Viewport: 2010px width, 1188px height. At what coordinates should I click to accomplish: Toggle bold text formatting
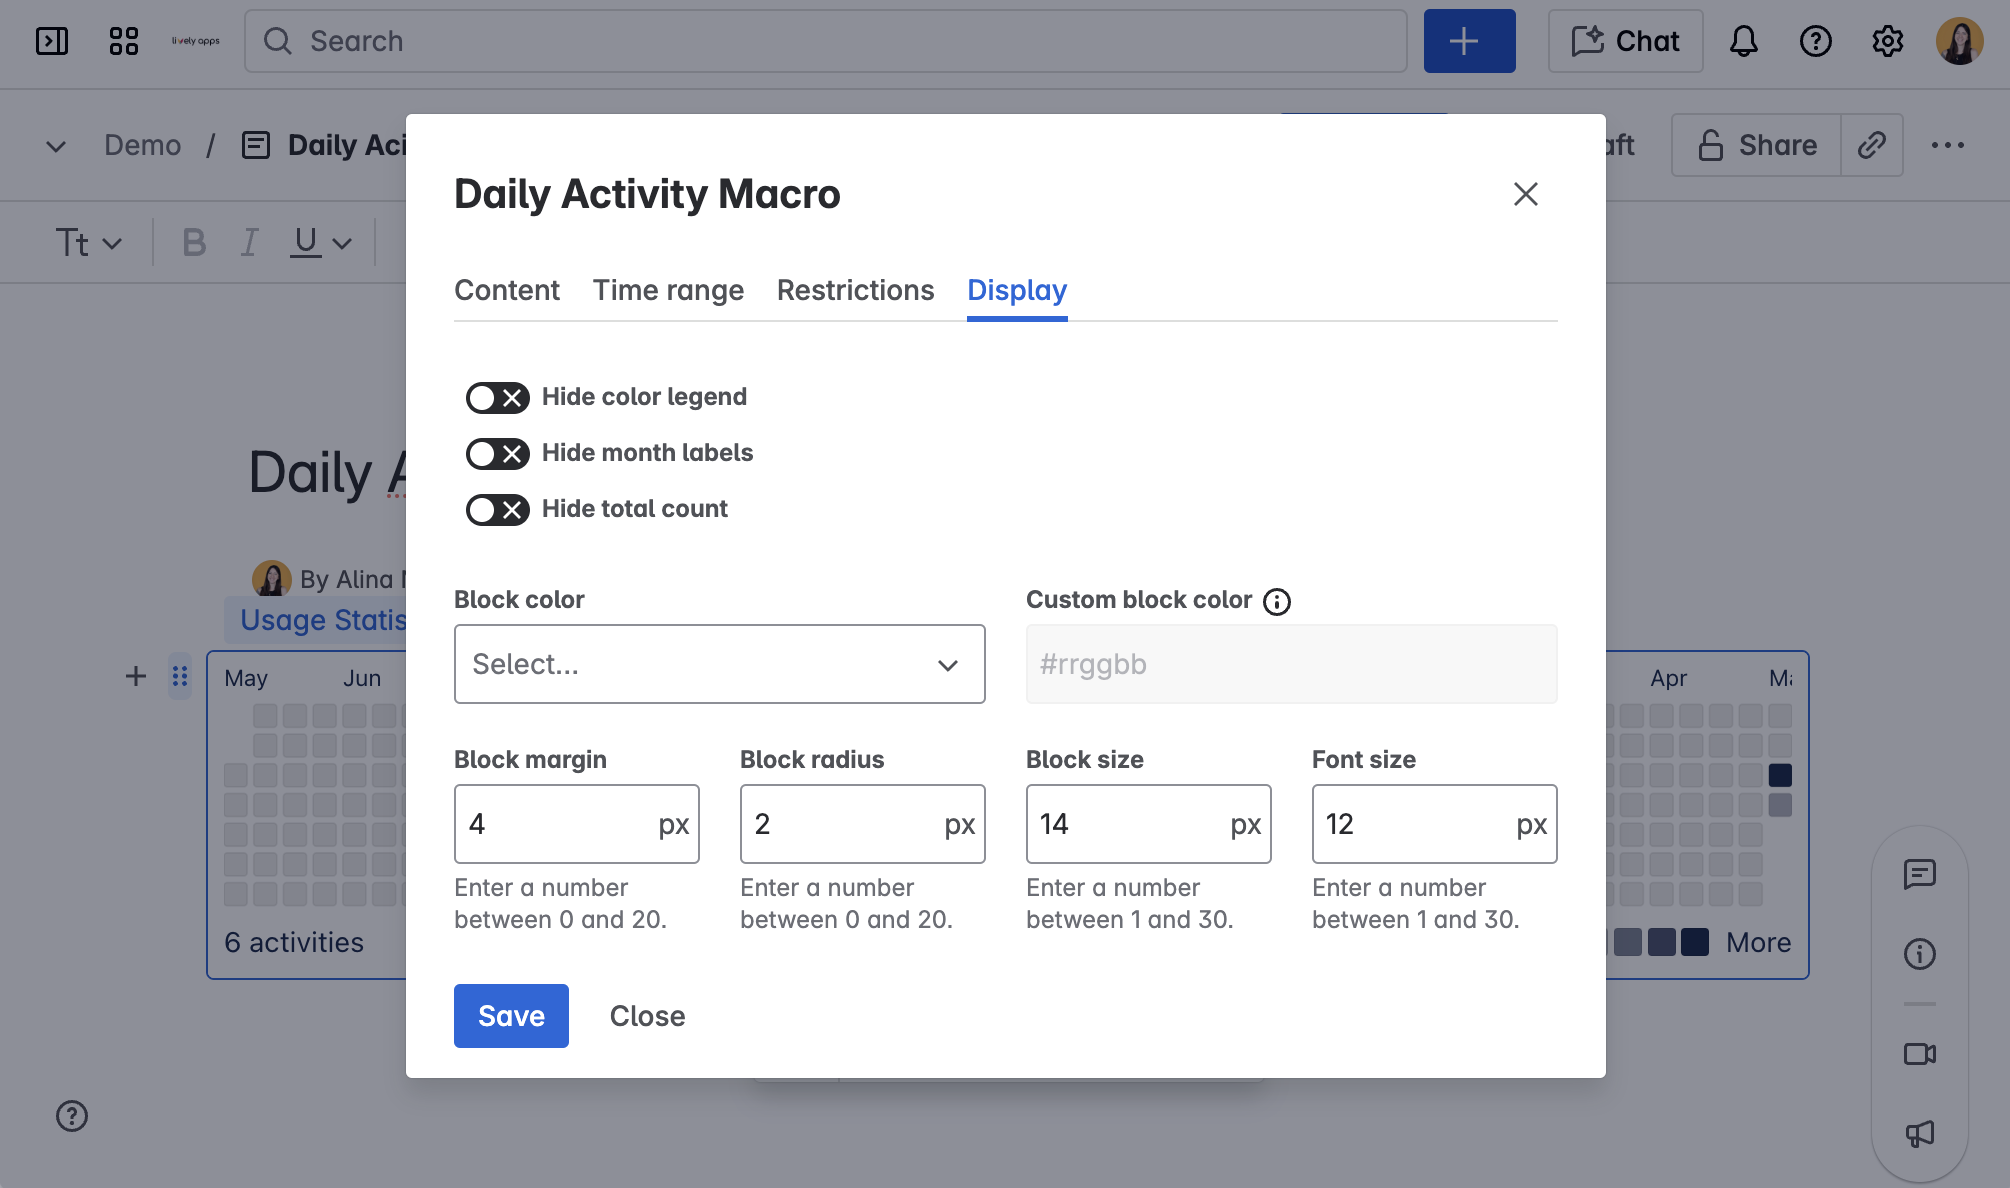coord(193,241)
